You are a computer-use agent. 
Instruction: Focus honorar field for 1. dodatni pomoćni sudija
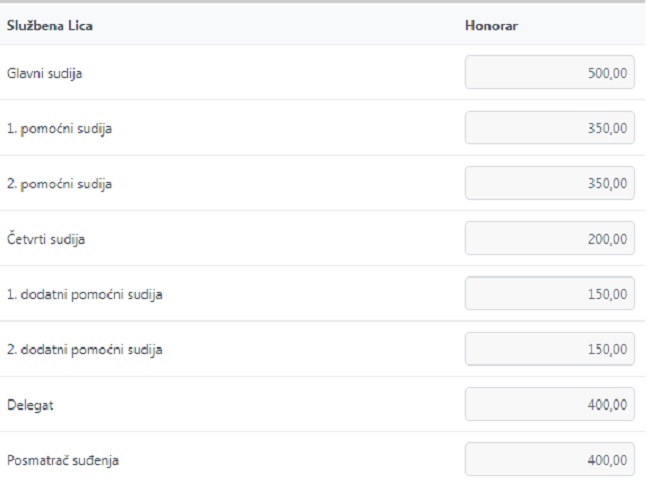click(549, 294)
